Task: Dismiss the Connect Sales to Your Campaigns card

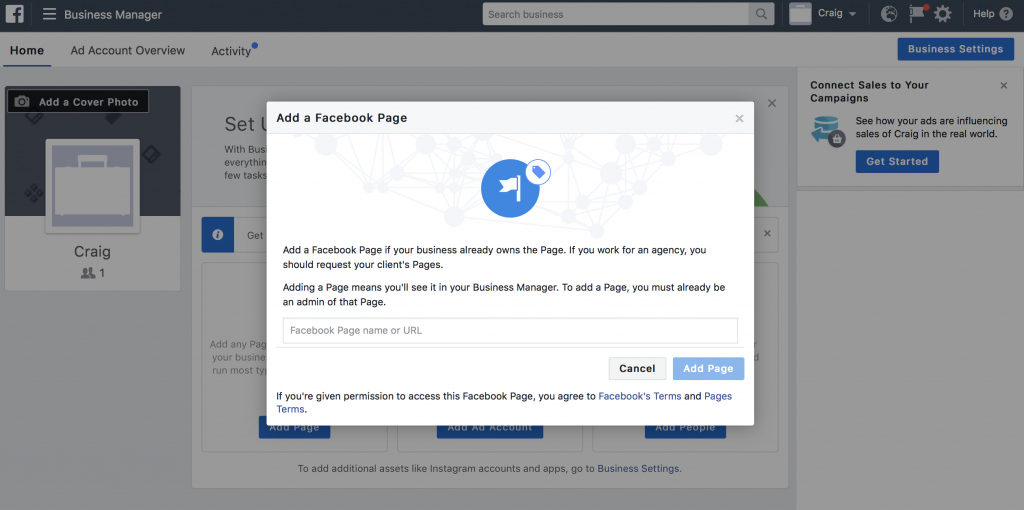Action: coord(1004,85)
